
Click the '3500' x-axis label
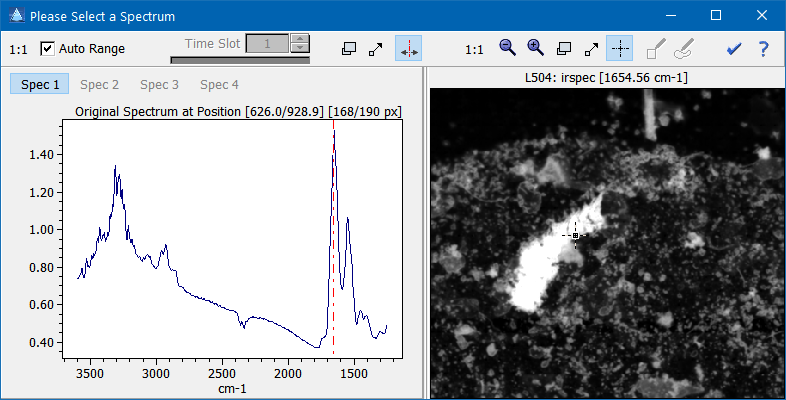click(x=91, y=373)
